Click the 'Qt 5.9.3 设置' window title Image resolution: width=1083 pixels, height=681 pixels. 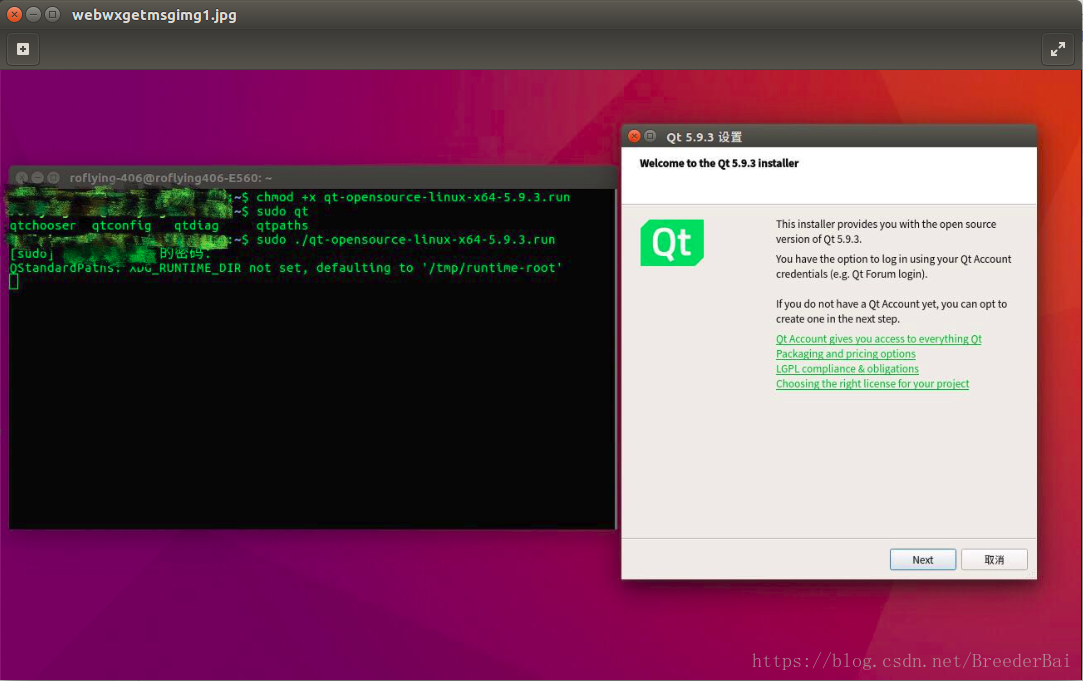tap(704, 137)
